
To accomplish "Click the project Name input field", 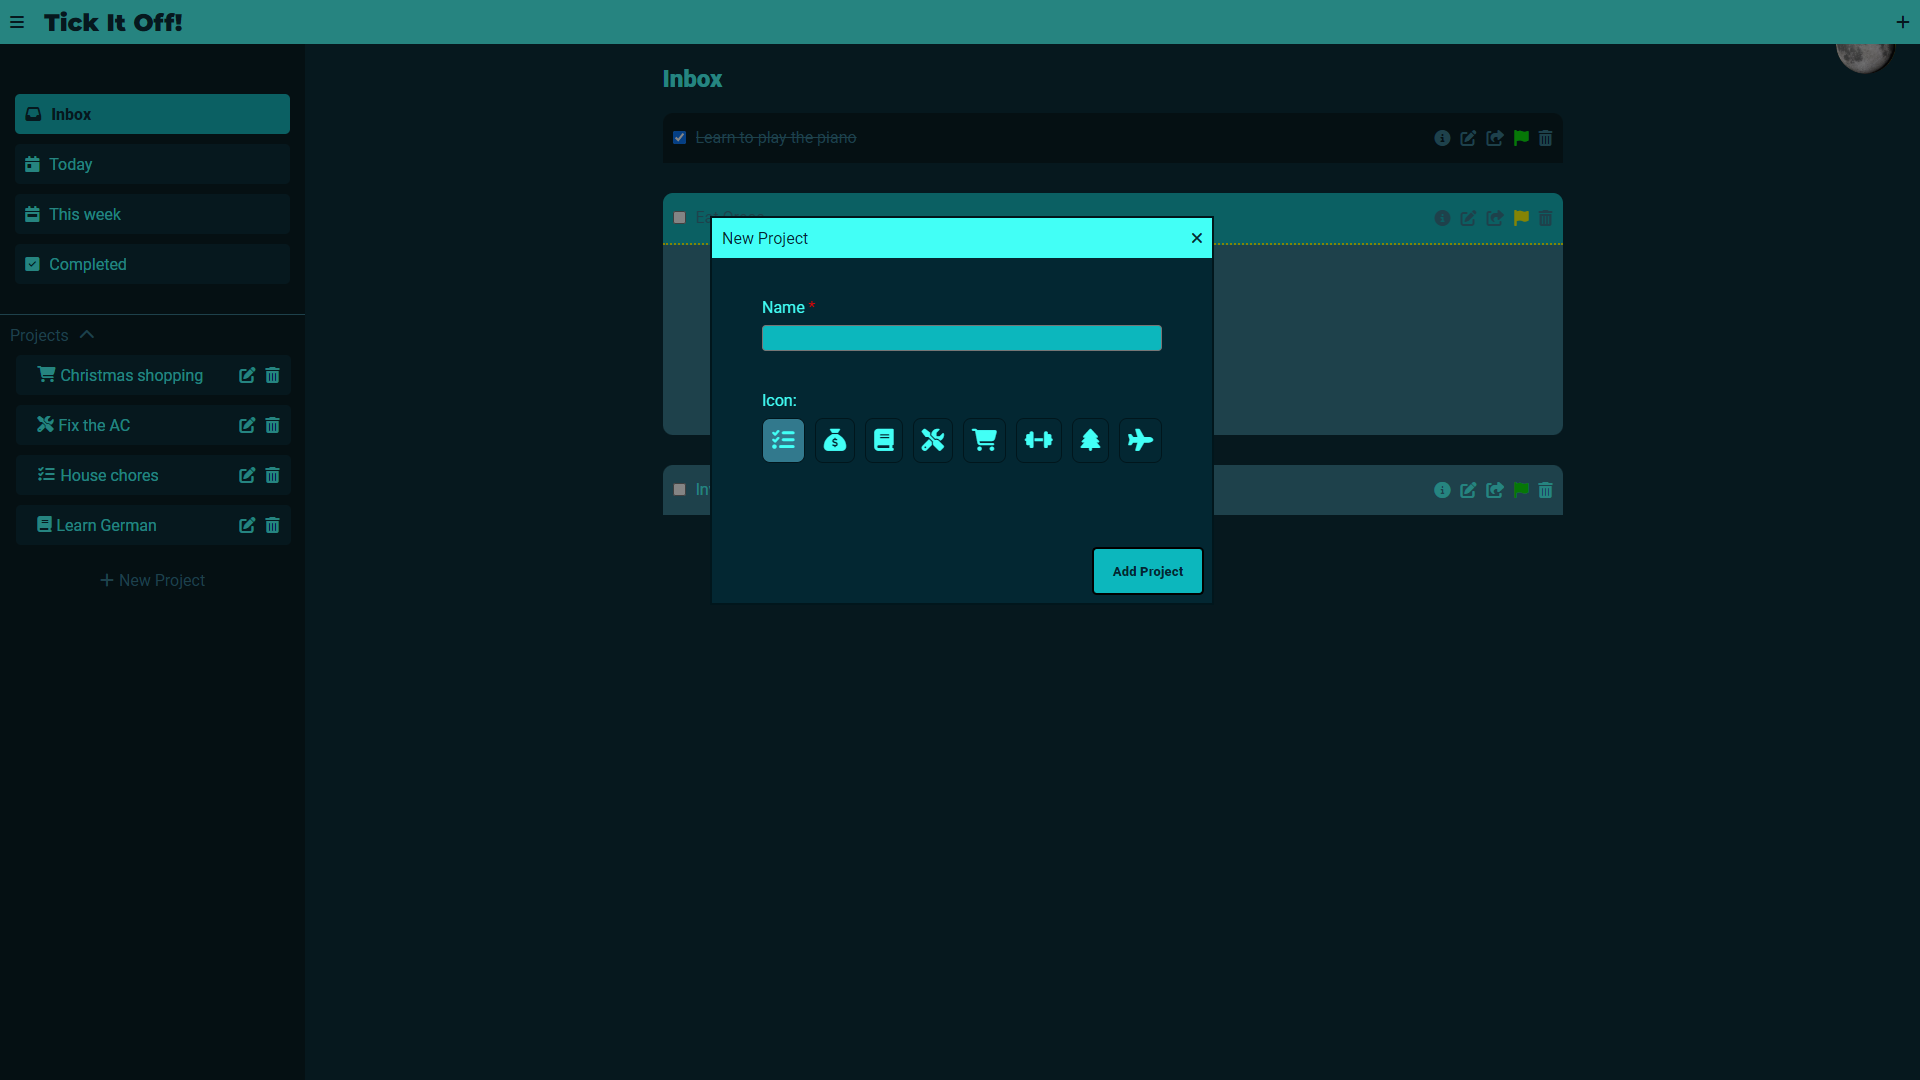I will tap(962, 338).
